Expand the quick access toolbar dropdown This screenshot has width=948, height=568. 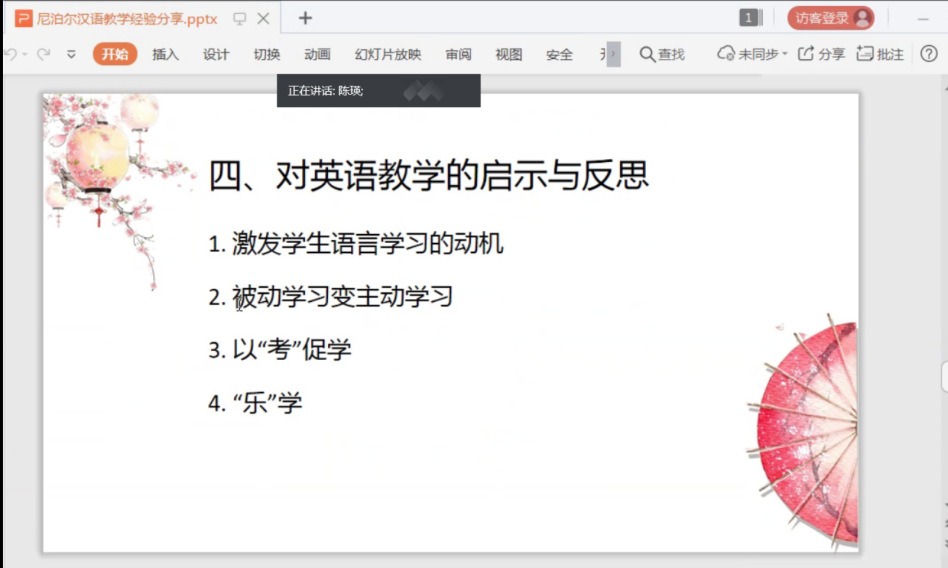point(71,54)
